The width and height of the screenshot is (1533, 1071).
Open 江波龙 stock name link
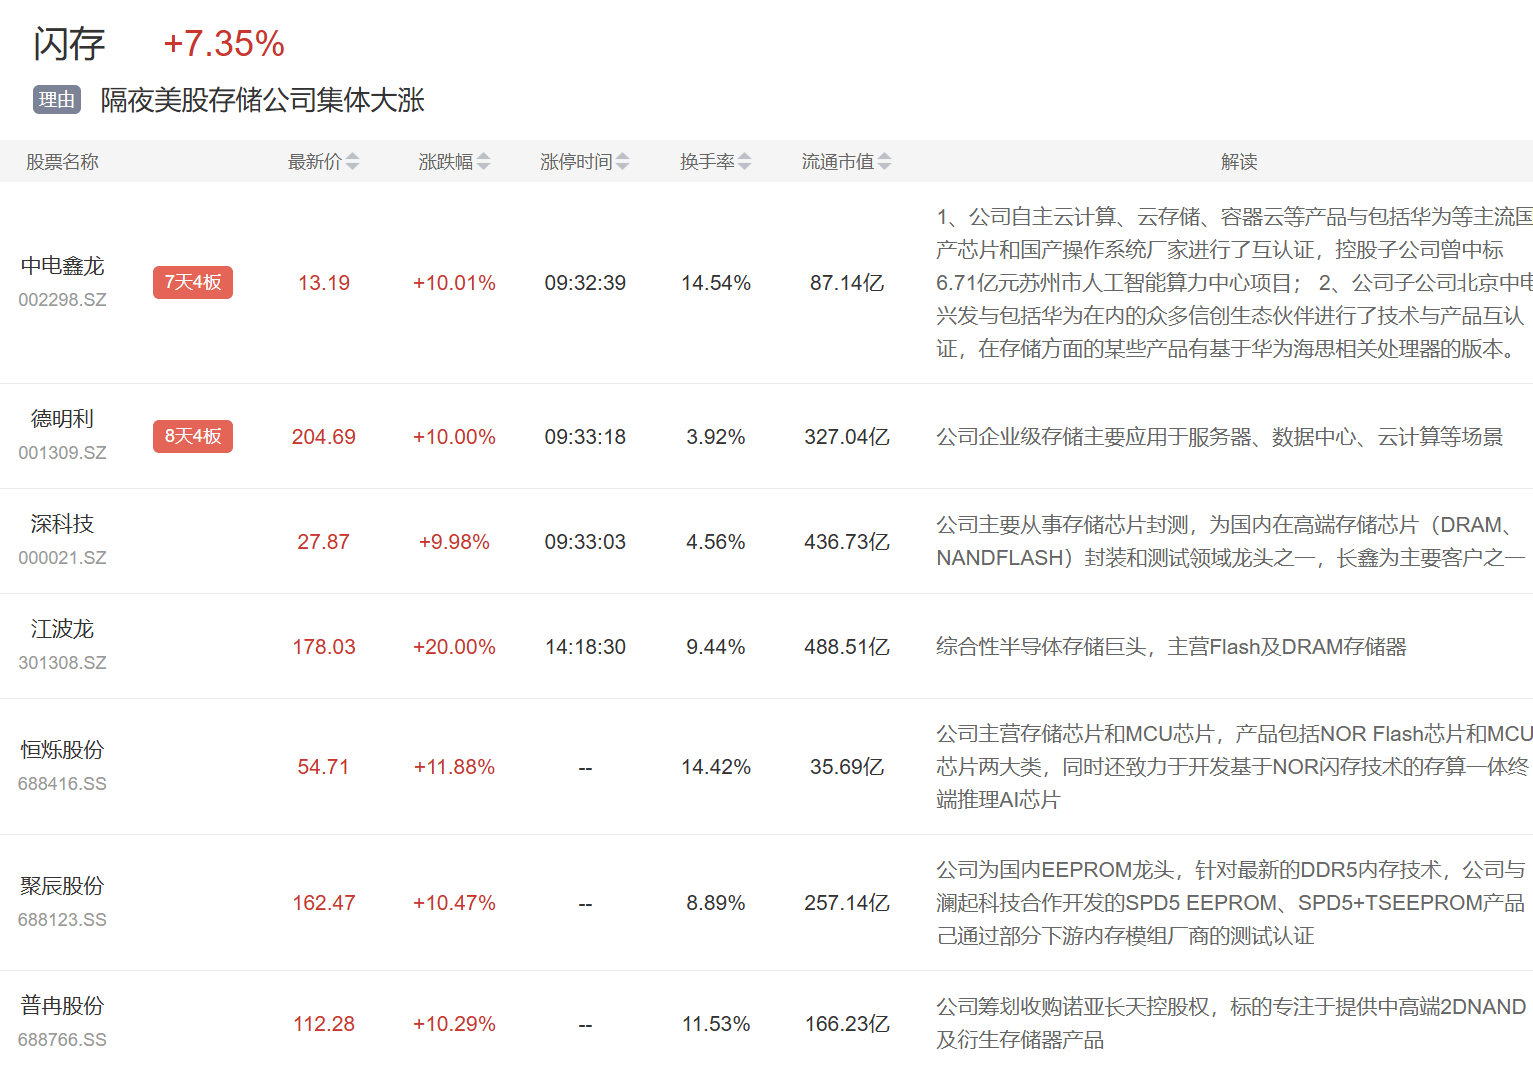click(62, 629)
